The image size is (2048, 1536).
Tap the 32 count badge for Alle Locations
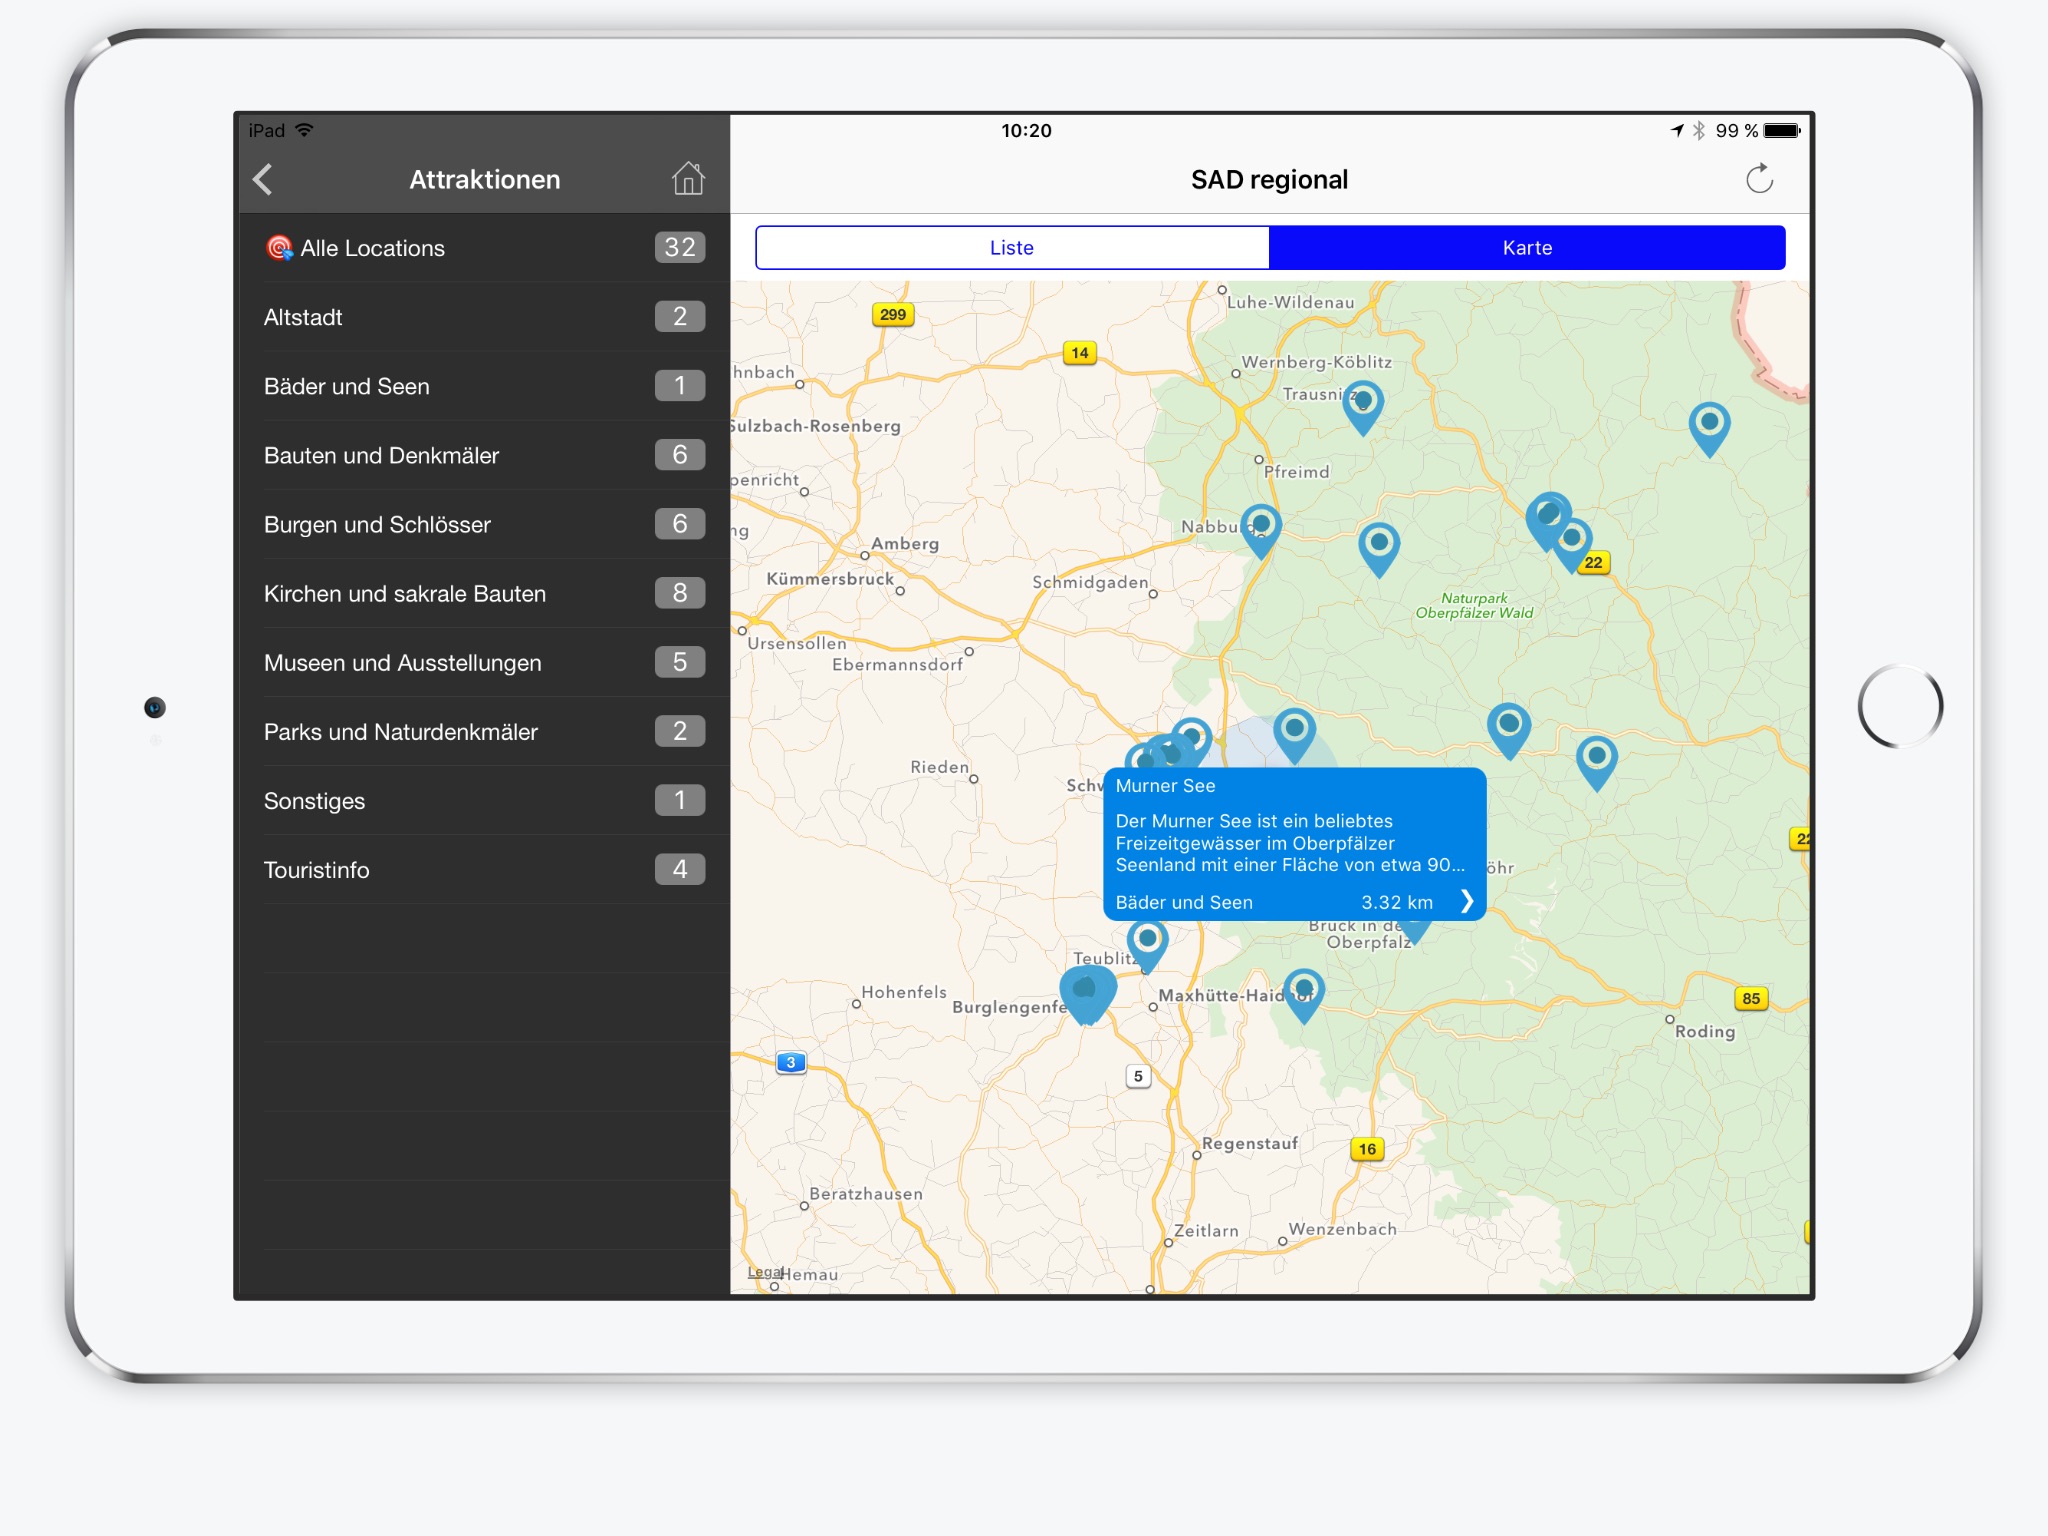[x=680, y=247]
